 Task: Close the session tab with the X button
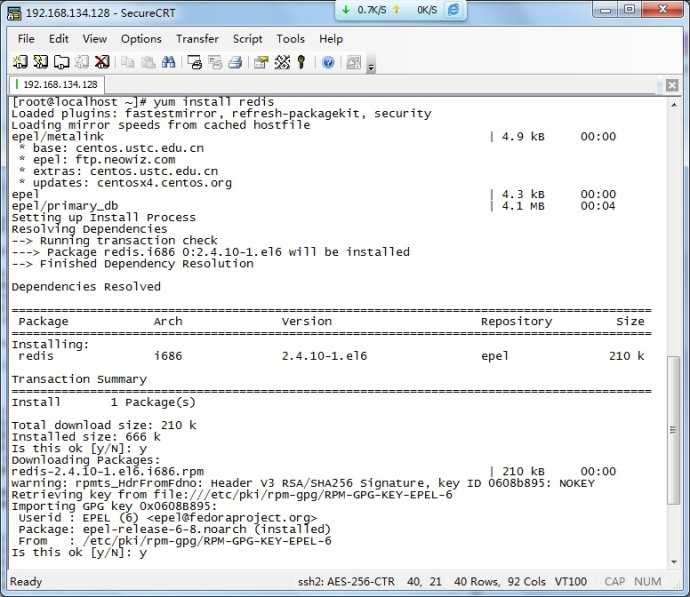click(672, 85)
